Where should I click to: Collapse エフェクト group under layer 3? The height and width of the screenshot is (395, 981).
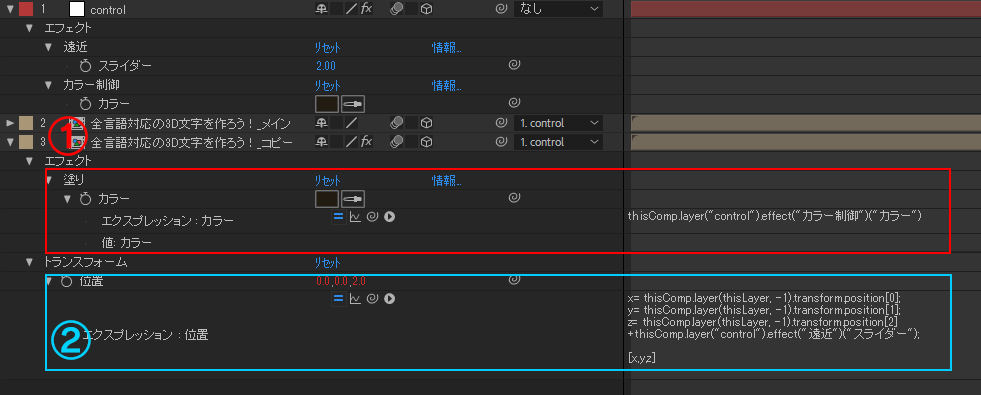coord(29,161)
